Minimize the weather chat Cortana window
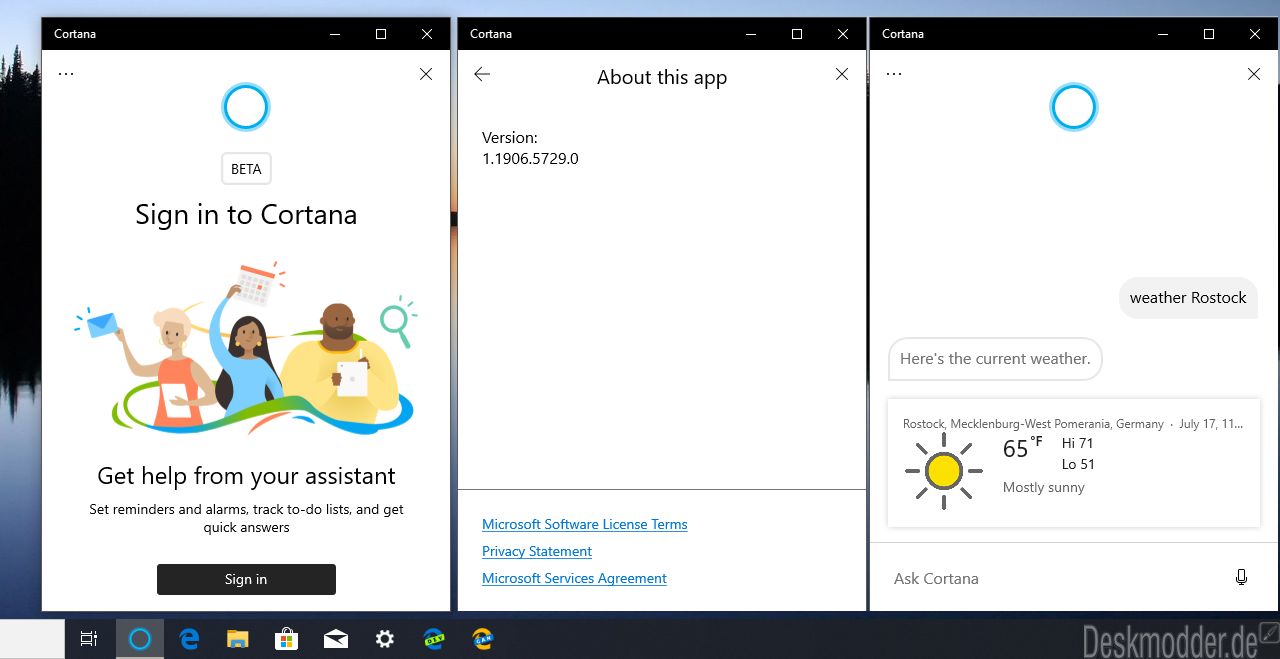 [1163, 34]
